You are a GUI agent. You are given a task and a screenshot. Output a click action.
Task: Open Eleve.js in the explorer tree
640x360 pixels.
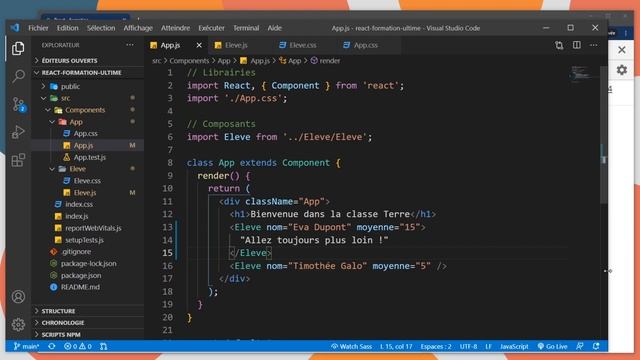pyautogui.click(x=88, y=193)
